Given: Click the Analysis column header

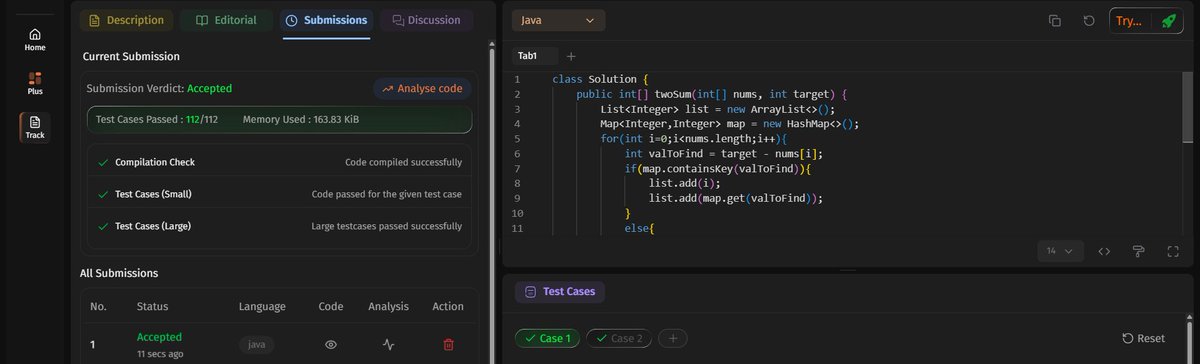Looking at the screenshot, I should tap(389, 306).
